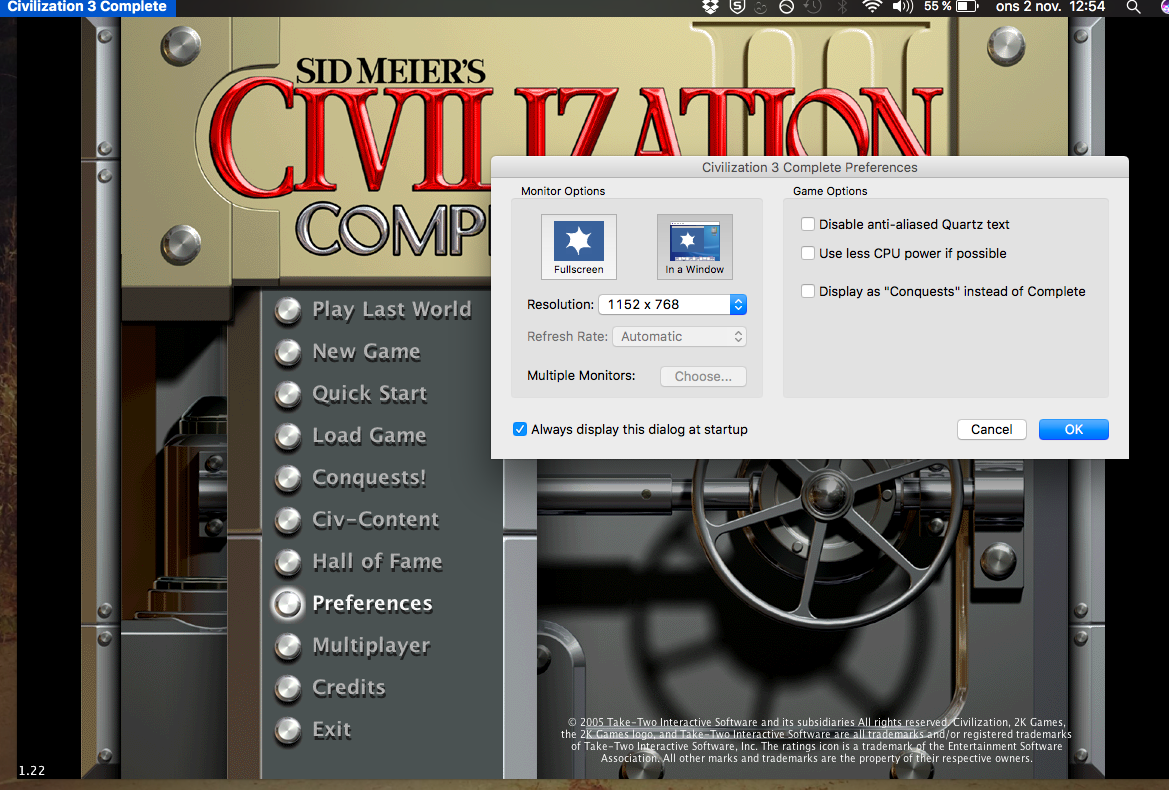Open Conquests! from the main menu

[x=369, y=478]
